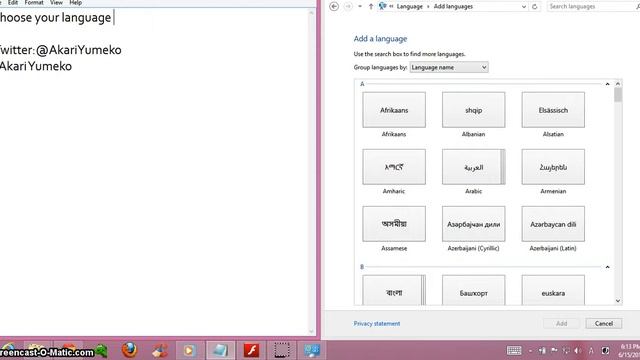Click the Add button

click(561, 324)
